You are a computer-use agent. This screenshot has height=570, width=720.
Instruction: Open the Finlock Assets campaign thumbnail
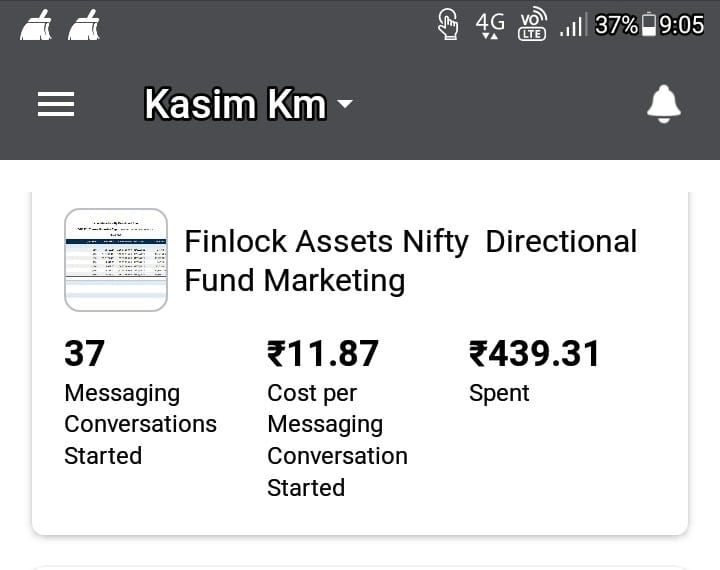[x=116, y=260]
